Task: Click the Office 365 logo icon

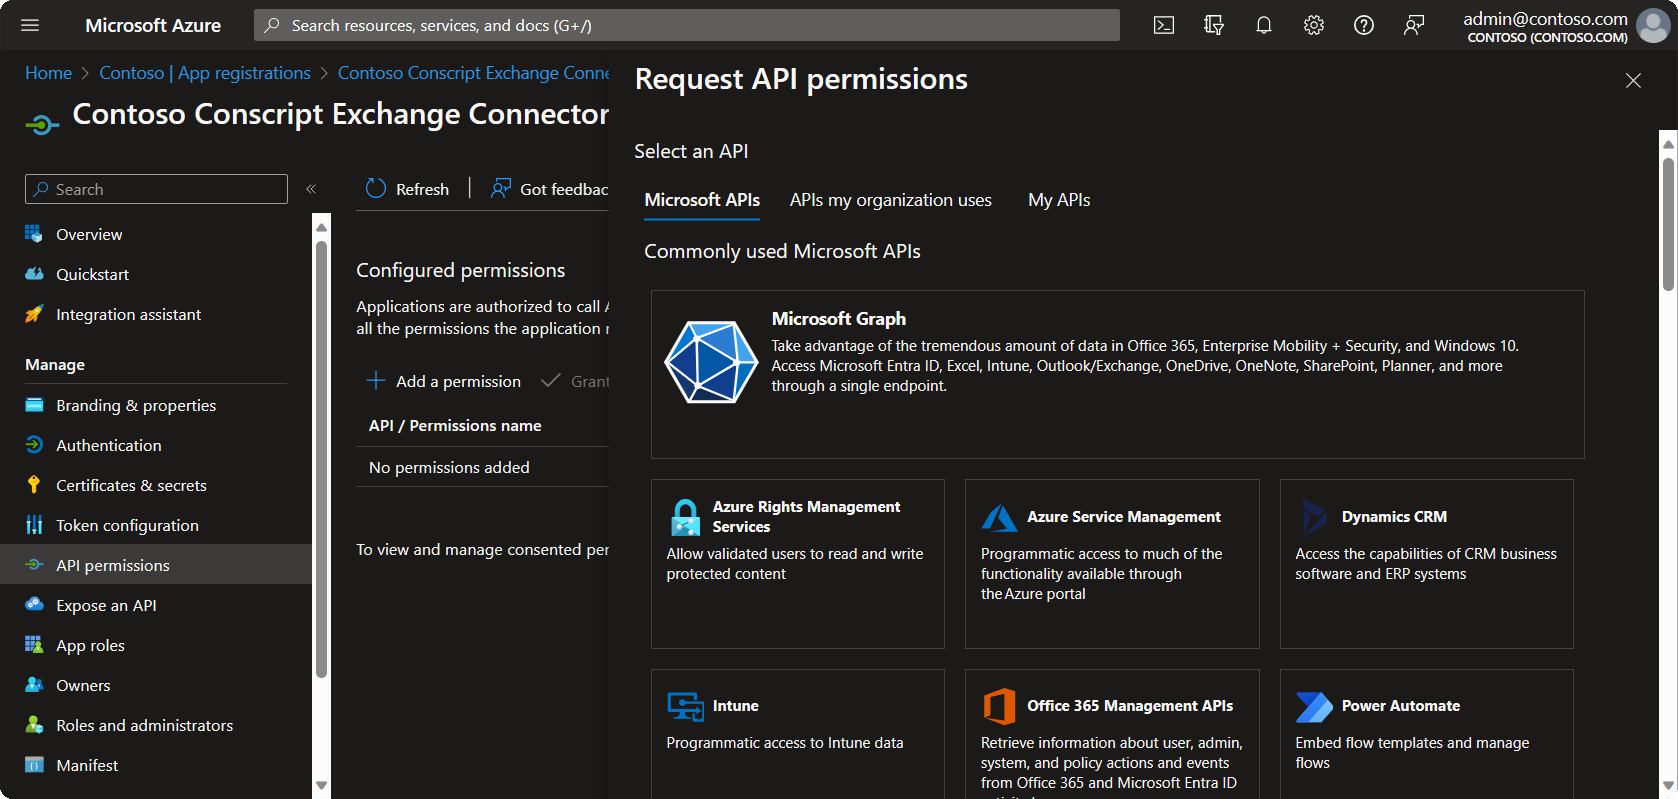Action: (x=999, y=706)
